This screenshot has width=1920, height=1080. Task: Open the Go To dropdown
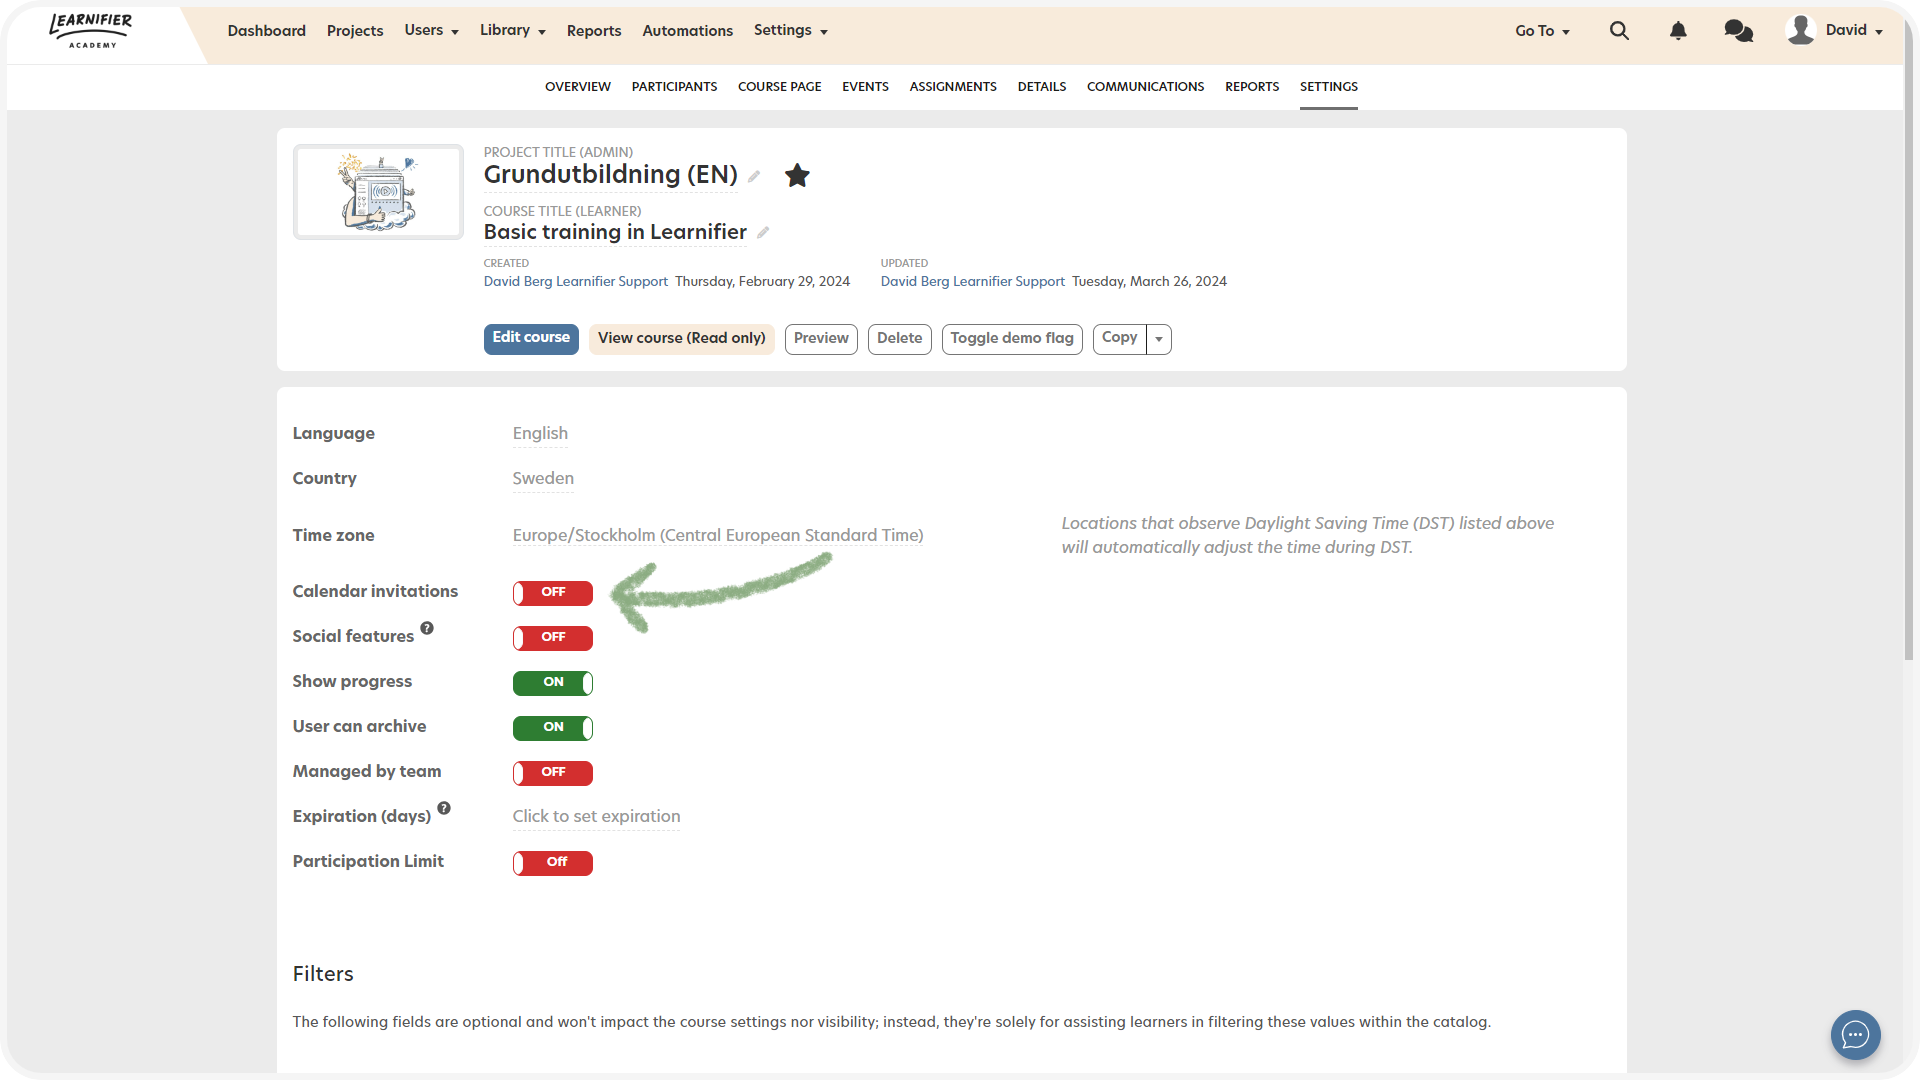[x=1542, y=31]
